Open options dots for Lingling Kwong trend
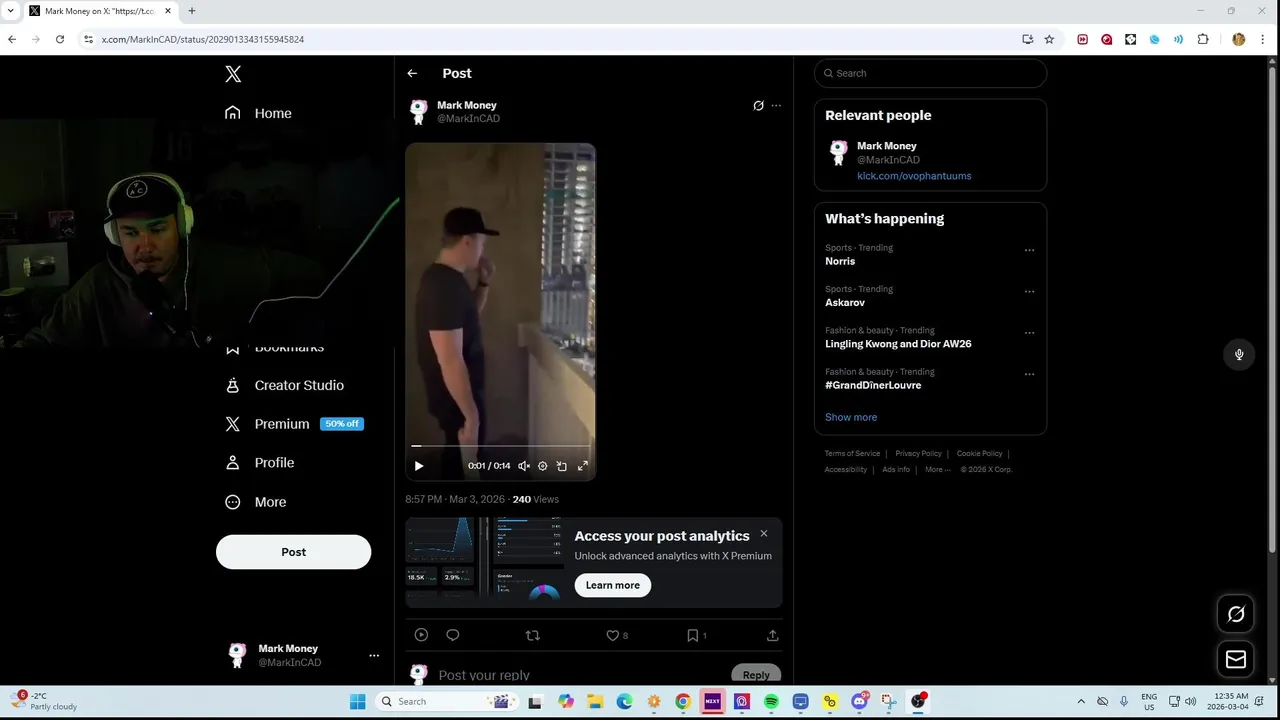The height and width of the screenshot is (720, 1280). click(x=1029, y=333)
